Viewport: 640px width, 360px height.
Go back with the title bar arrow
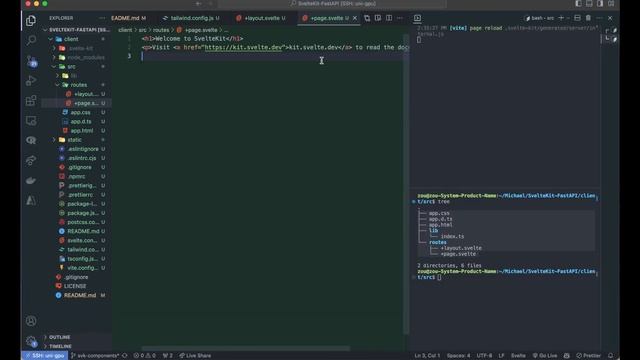pos(198,4)
